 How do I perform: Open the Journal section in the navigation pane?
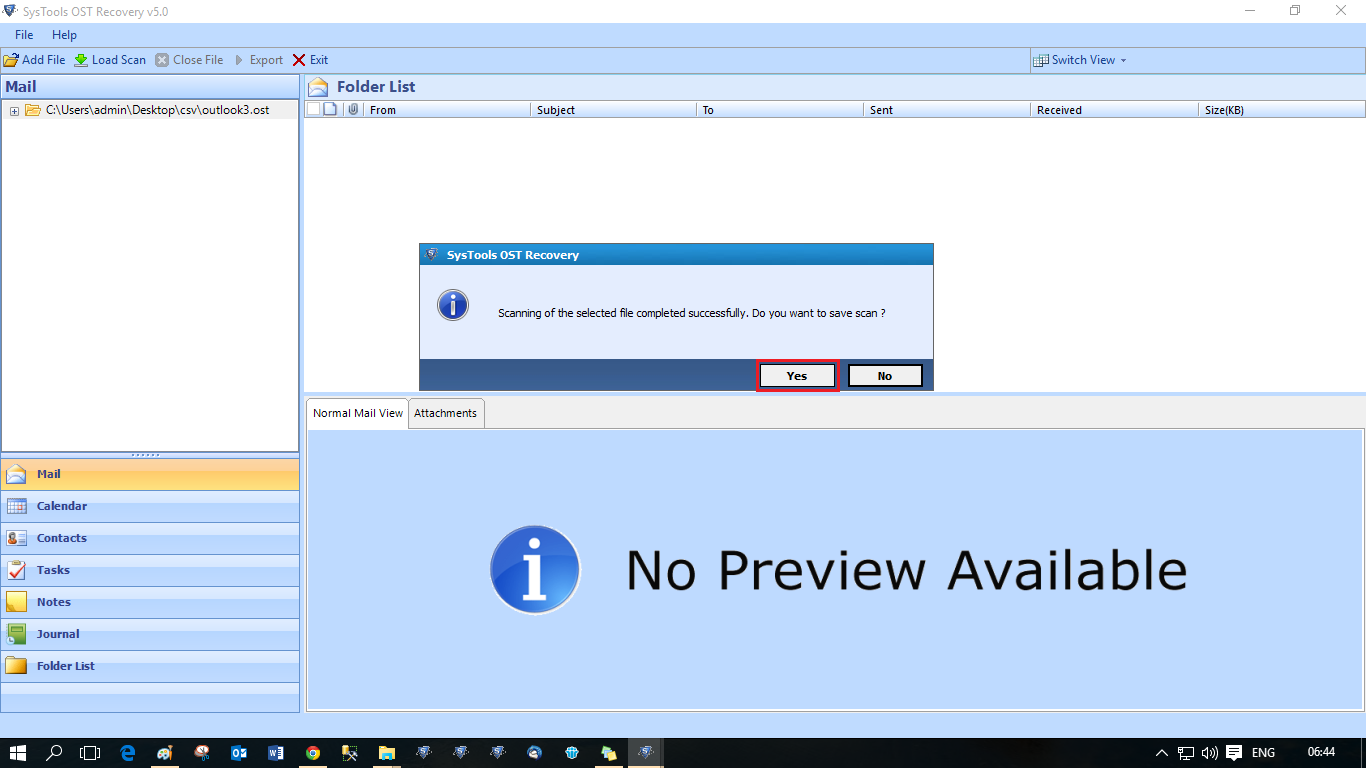click(x=150, y=634)
